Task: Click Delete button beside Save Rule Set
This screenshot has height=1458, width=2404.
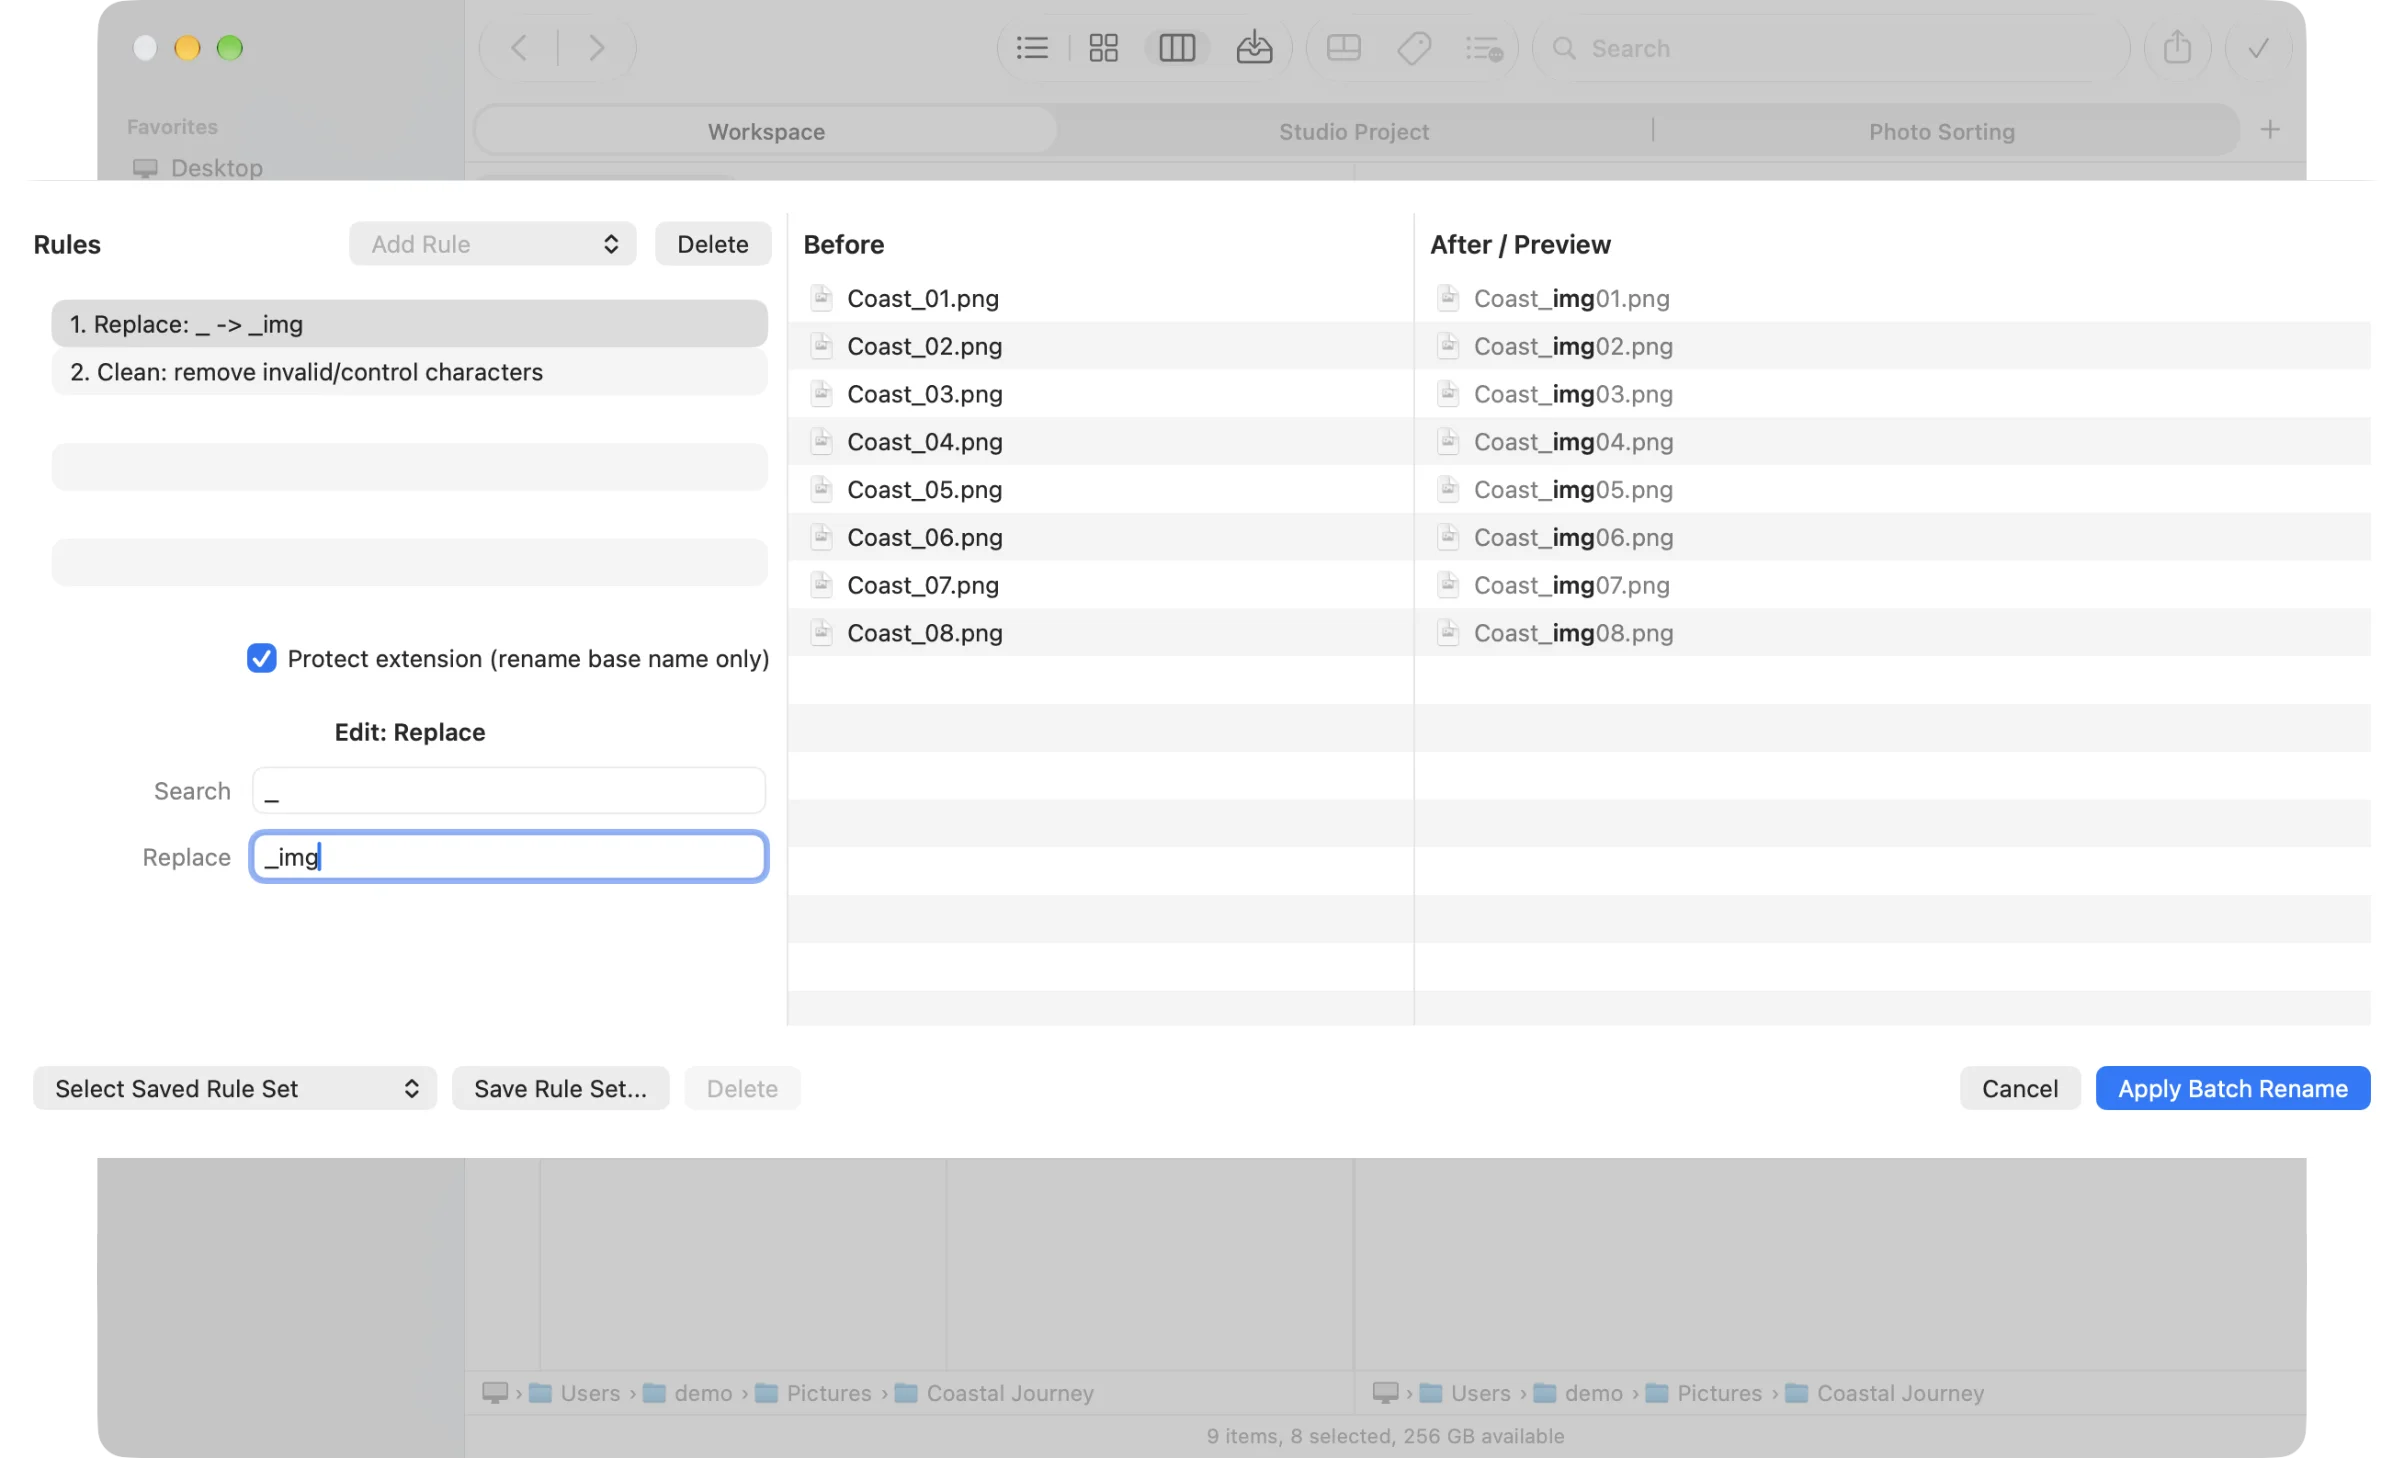Action: point(742,1088)
